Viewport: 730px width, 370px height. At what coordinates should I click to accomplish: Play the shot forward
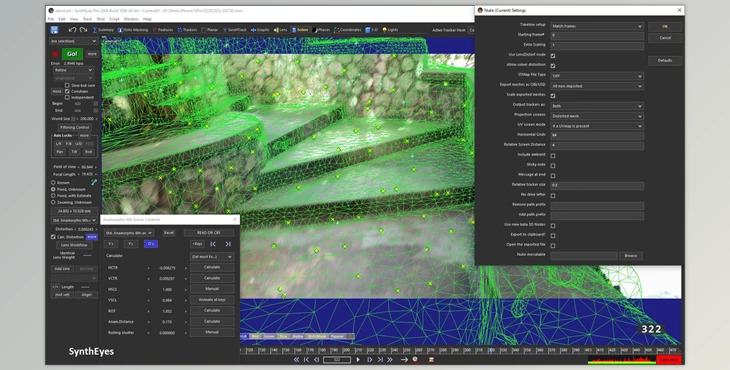pos(358,360)
